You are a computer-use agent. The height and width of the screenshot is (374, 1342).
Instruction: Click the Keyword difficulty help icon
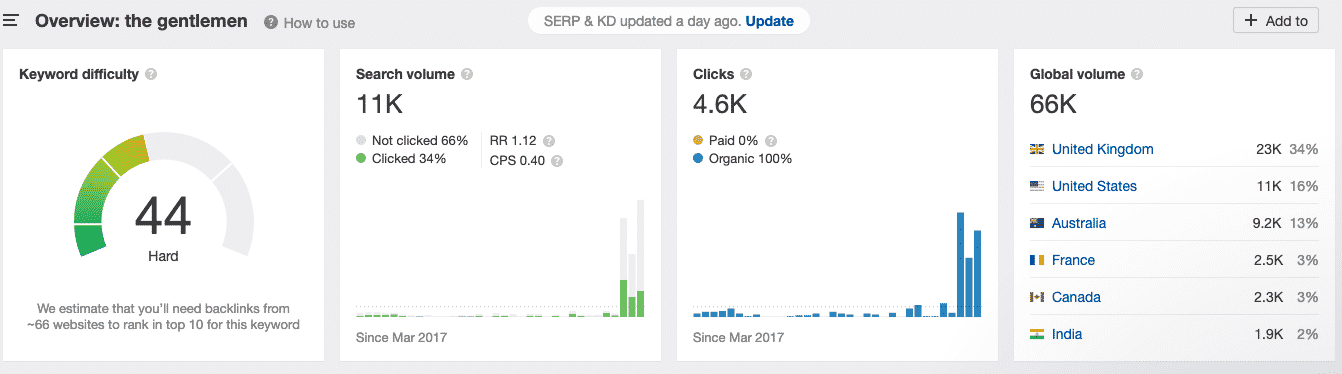151,74
